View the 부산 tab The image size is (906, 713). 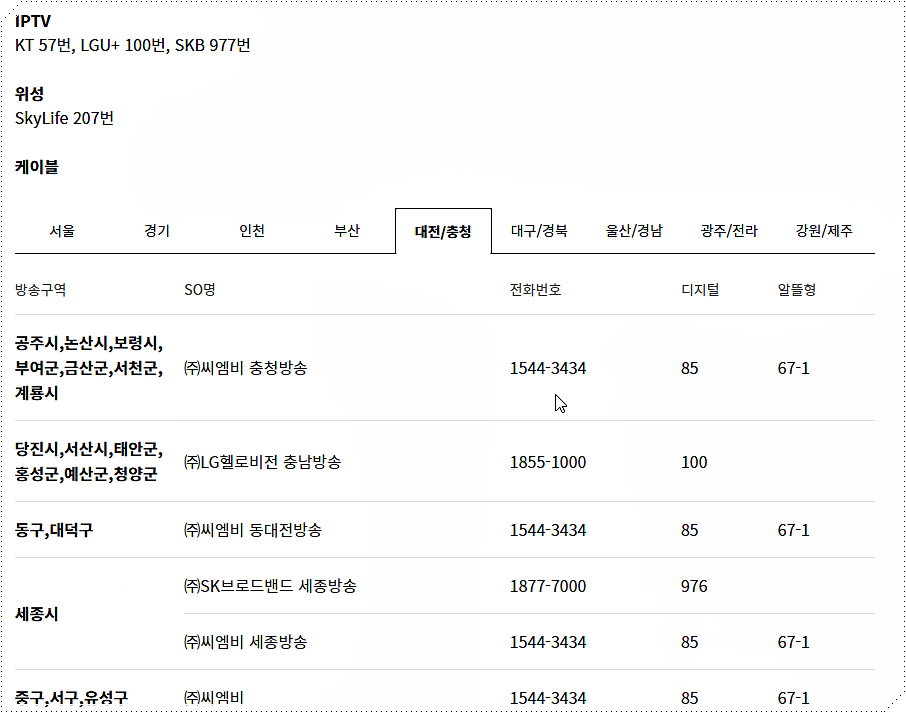click(x=347, y=230)
